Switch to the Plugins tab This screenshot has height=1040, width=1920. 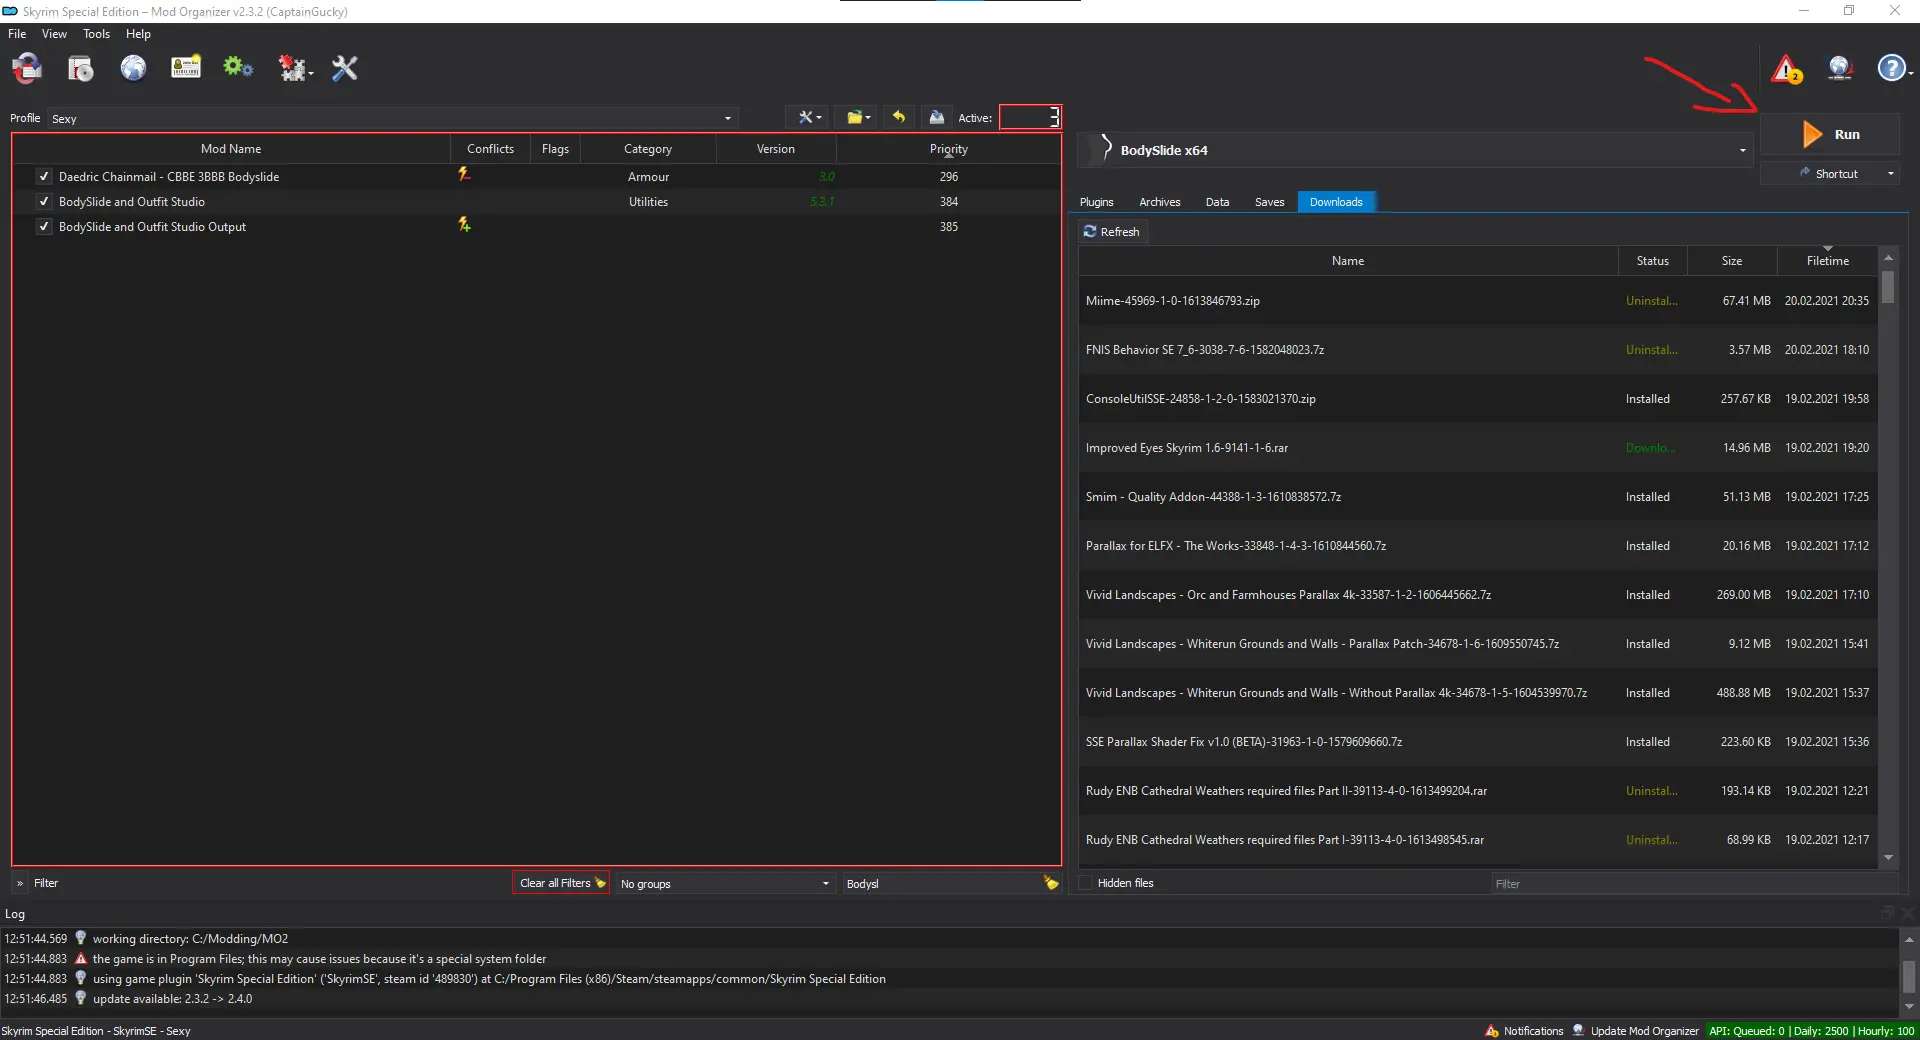[1096, 202]
